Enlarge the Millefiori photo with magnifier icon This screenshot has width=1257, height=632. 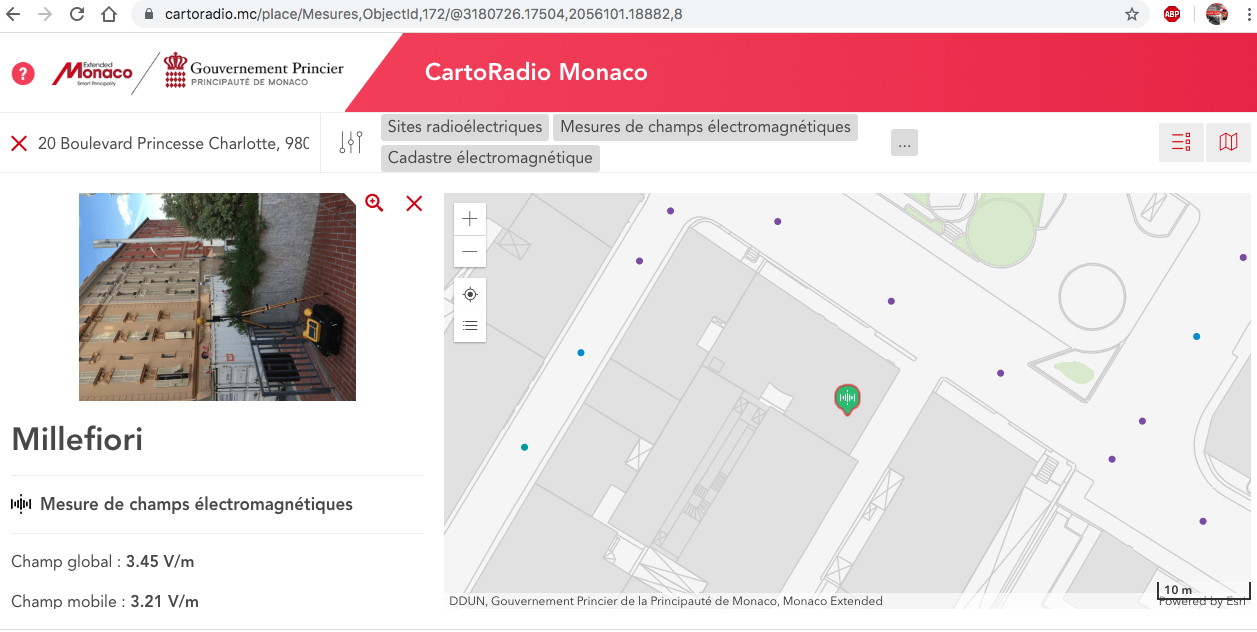(374, 203)
